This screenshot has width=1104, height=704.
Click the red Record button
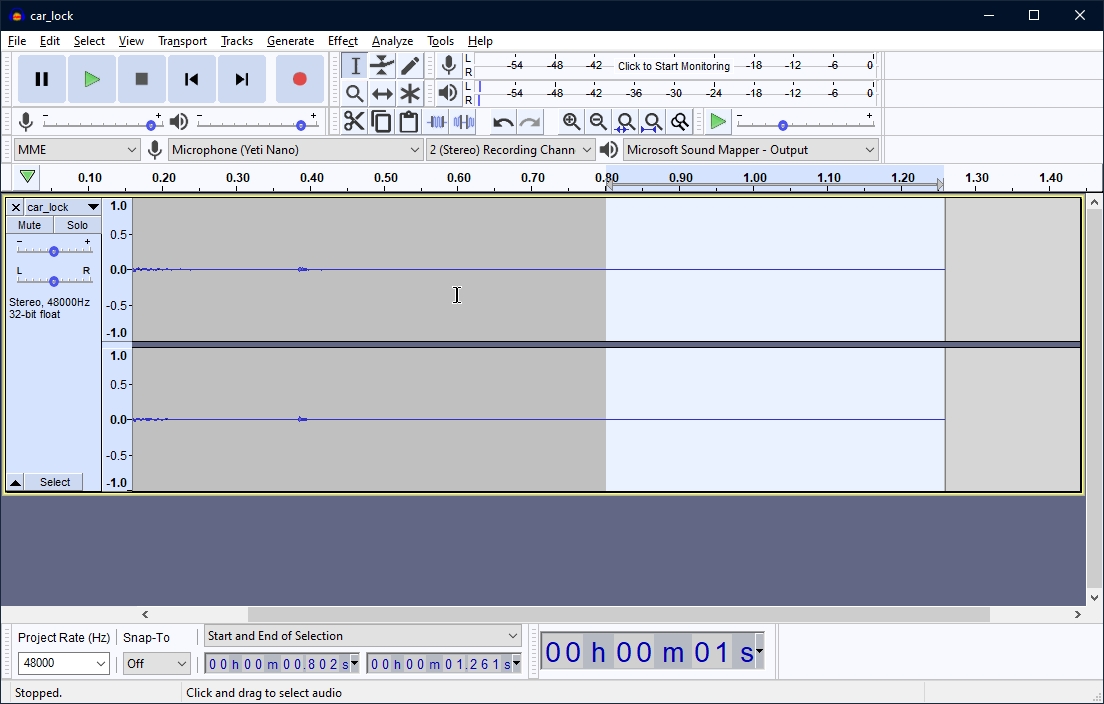[299, 79]
